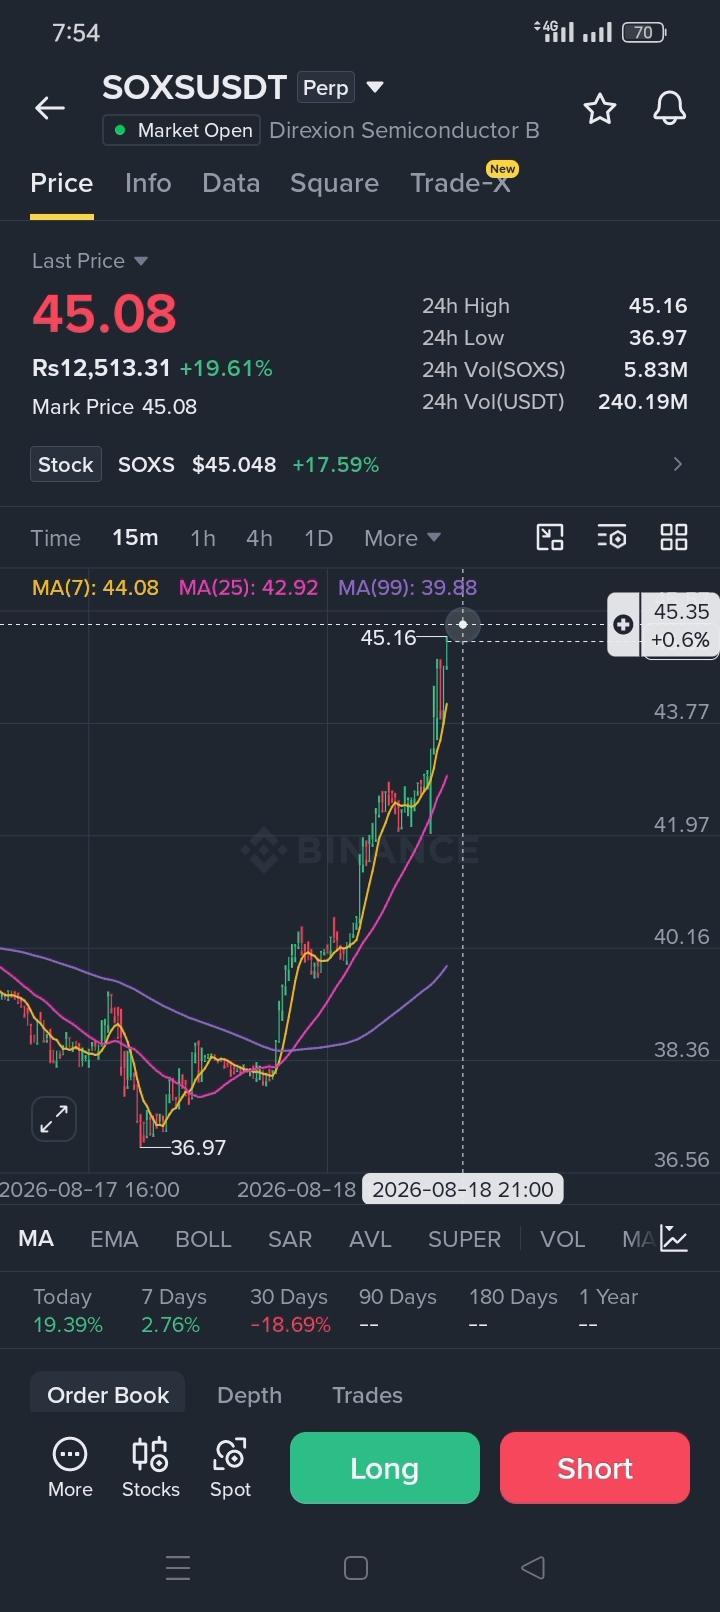The image size is (720, 1612).
Task: Toggle VOL indicator
Action: pos(562,1239)
